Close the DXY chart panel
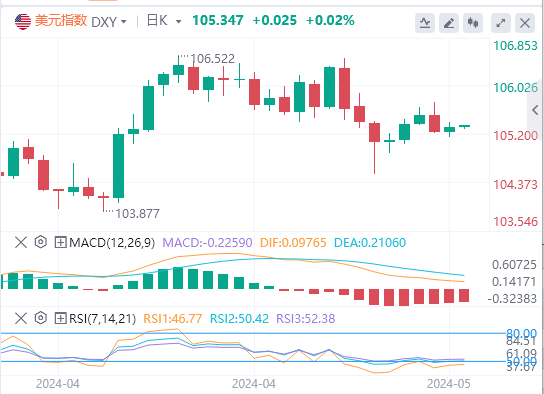The image size is (544, 394). [525, 23]
